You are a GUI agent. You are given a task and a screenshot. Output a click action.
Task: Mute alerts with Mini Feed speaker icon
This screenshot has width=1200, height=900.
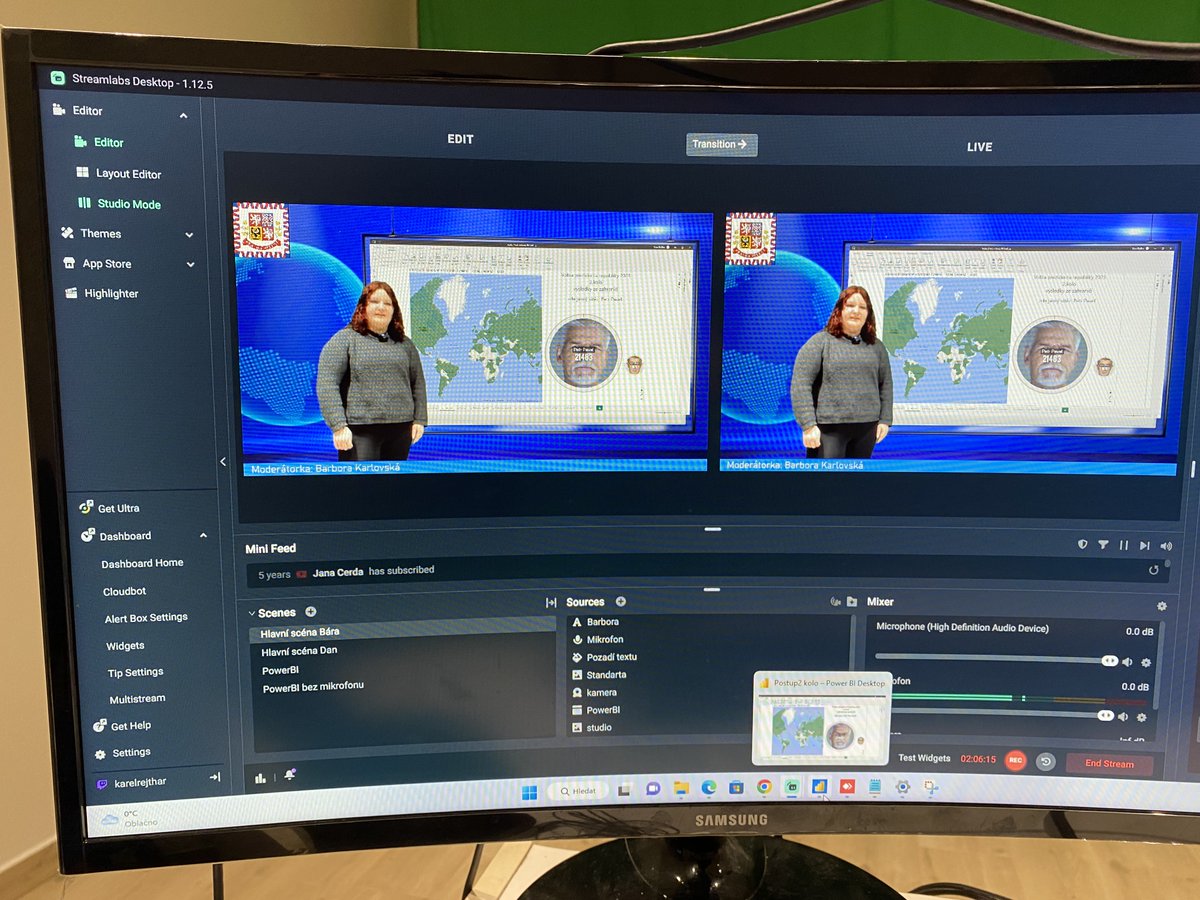pyautogui.click(x=1165, y=546)
